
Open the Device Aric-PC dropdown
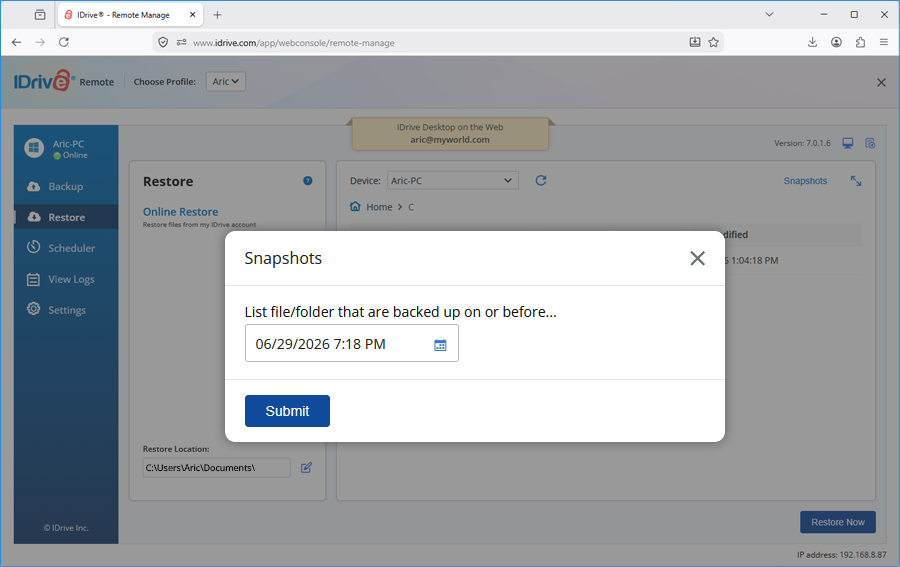pos(452,181)
